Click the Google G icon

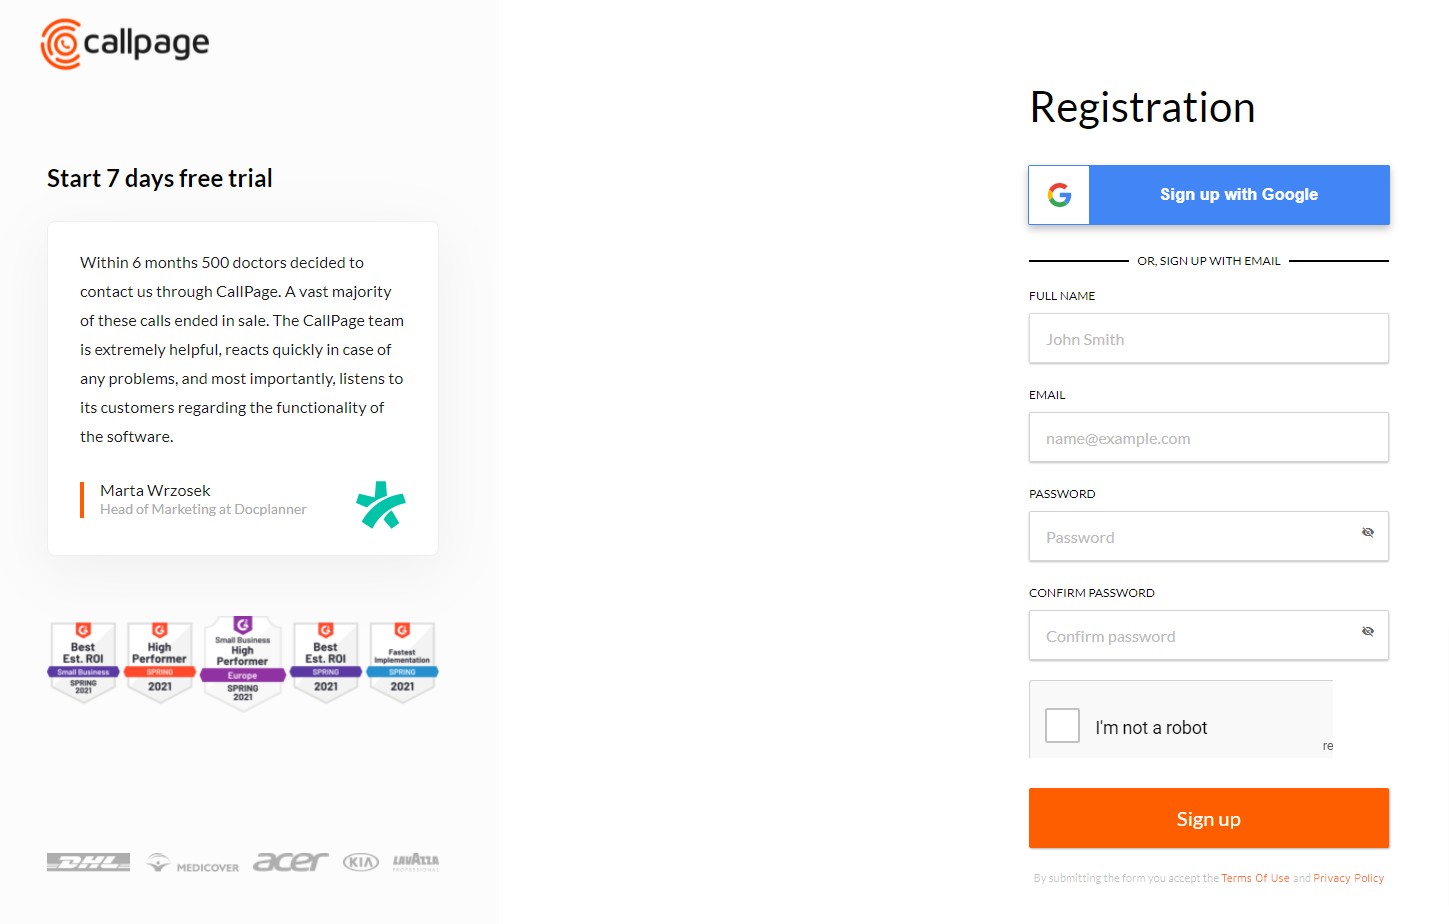click(x=1059, y=195)
